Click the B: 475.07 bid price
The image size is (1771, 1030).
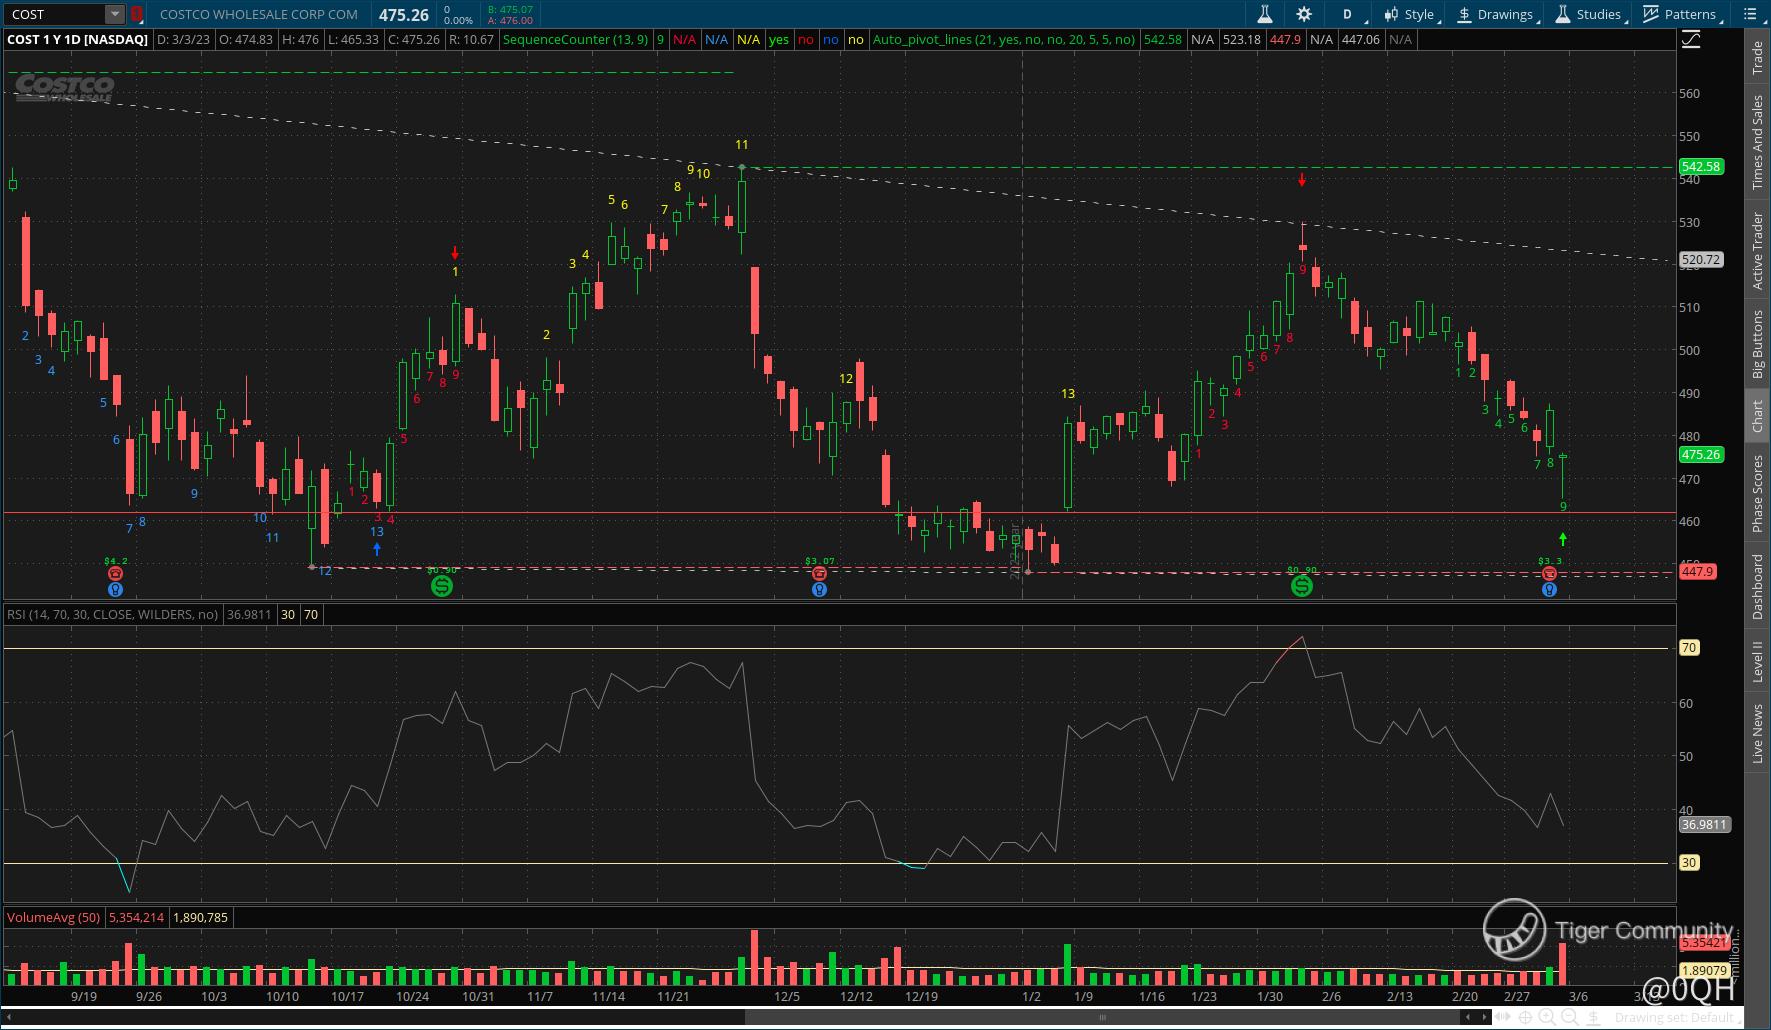(x=510, y=9)
